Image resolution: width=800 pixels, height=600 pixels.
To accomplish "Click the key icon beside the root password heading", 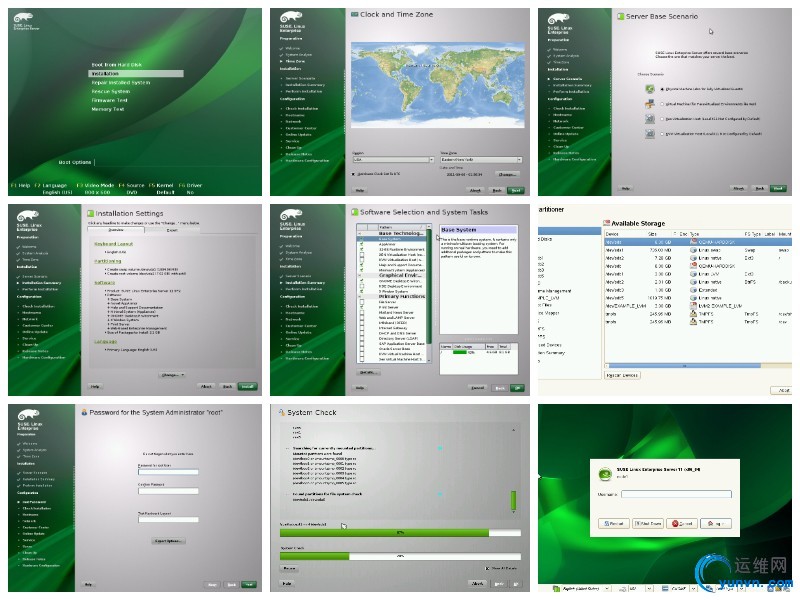I will tap(84, 412).
